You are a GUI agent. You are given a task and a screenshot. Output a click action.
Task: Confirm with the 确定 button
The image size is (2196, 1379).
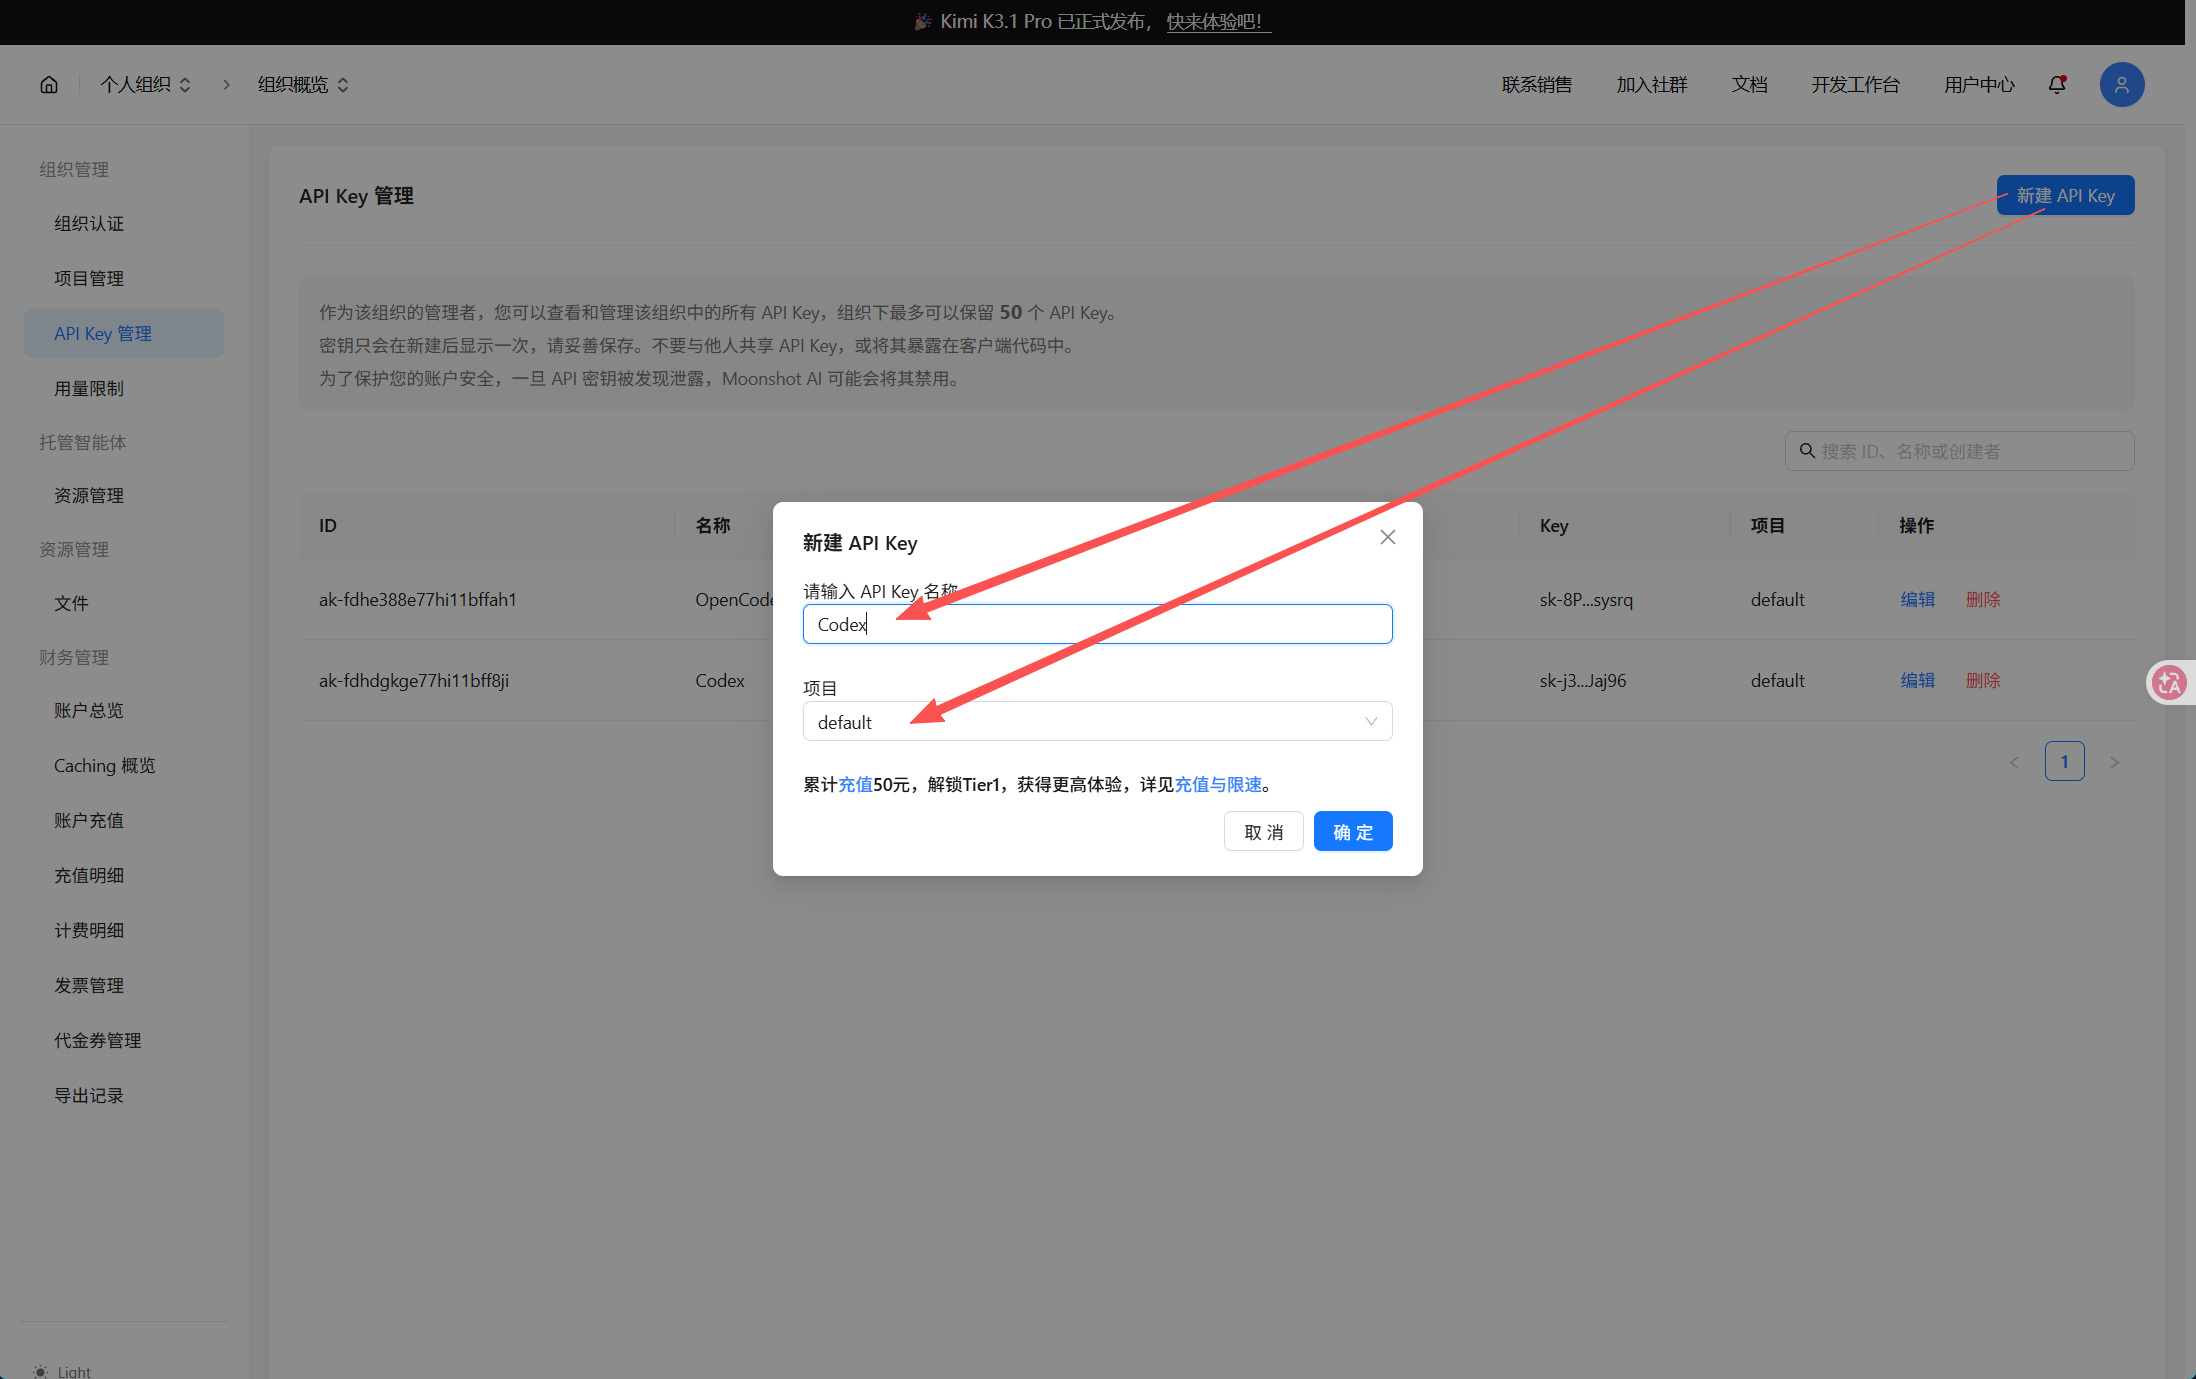coord(1353,832)
